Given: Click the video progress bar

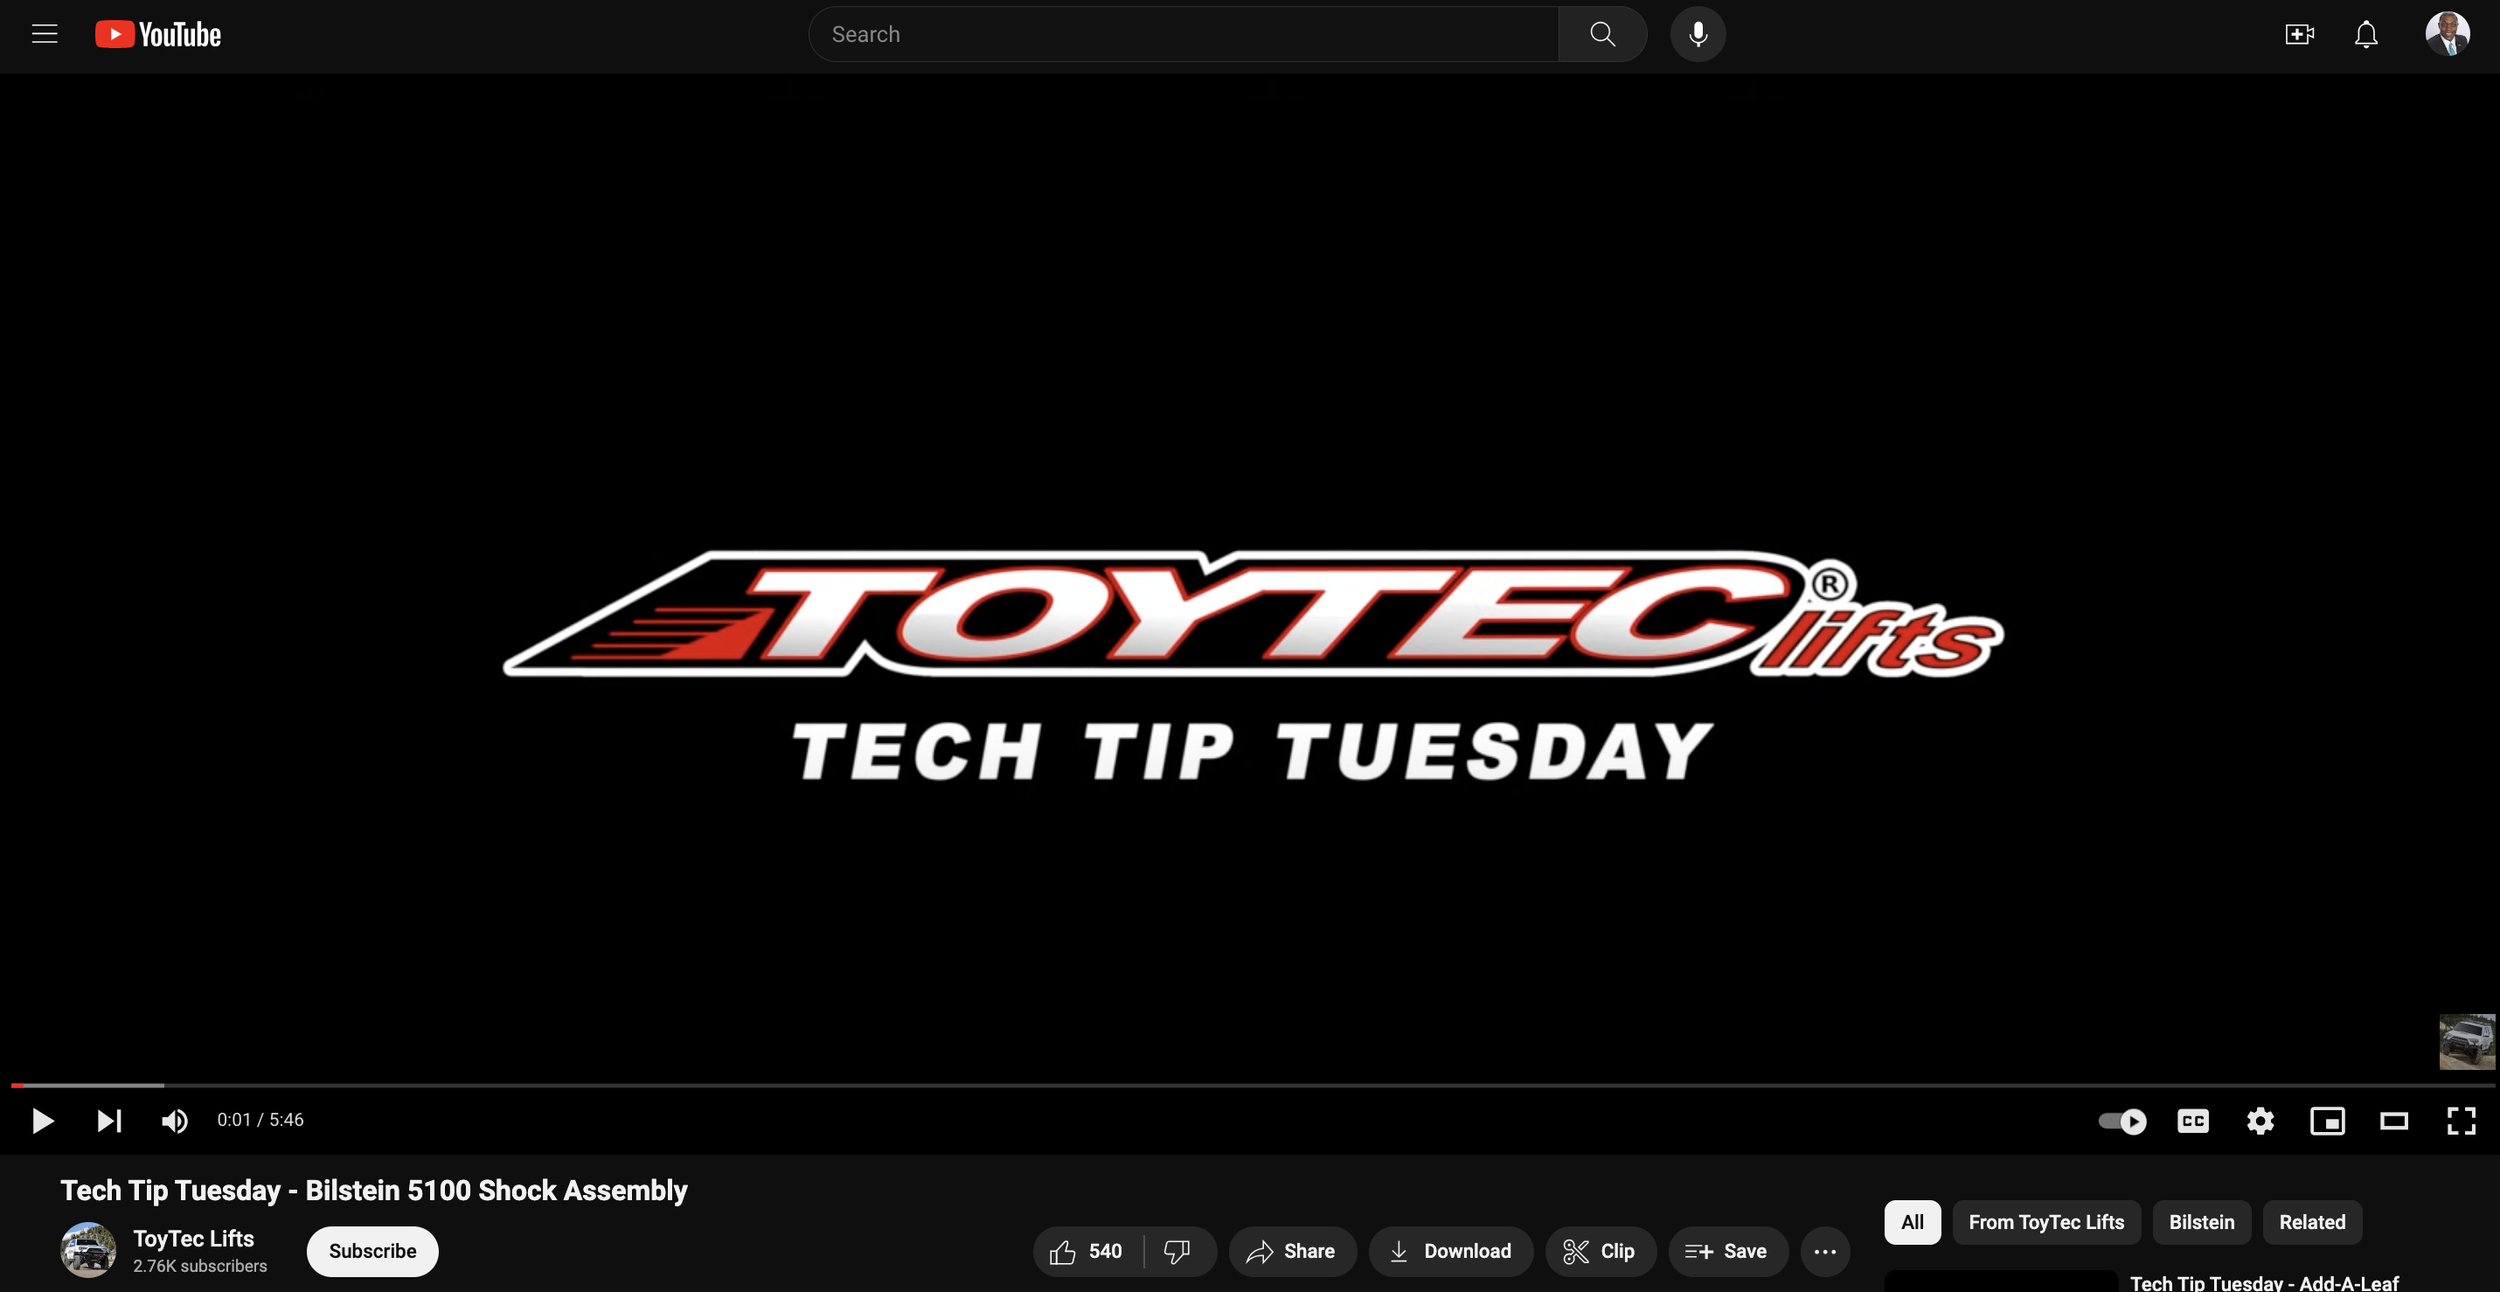Looking at the screenshot, I should coord(1250,1085).
